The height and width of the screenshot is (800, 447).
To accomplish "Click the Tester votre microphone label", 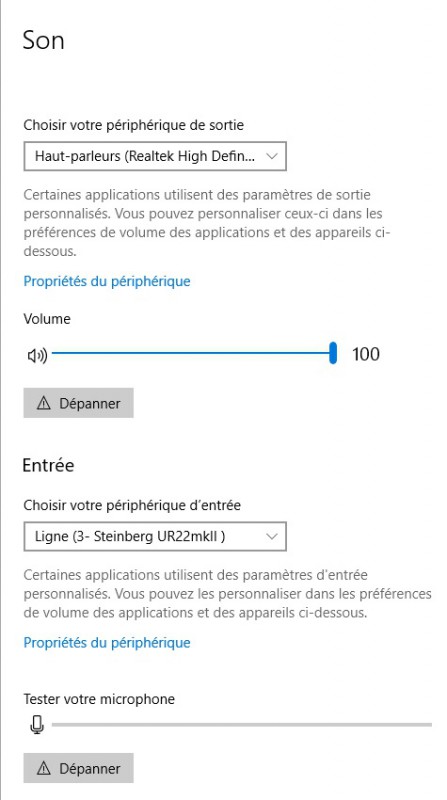I will 99,698.
